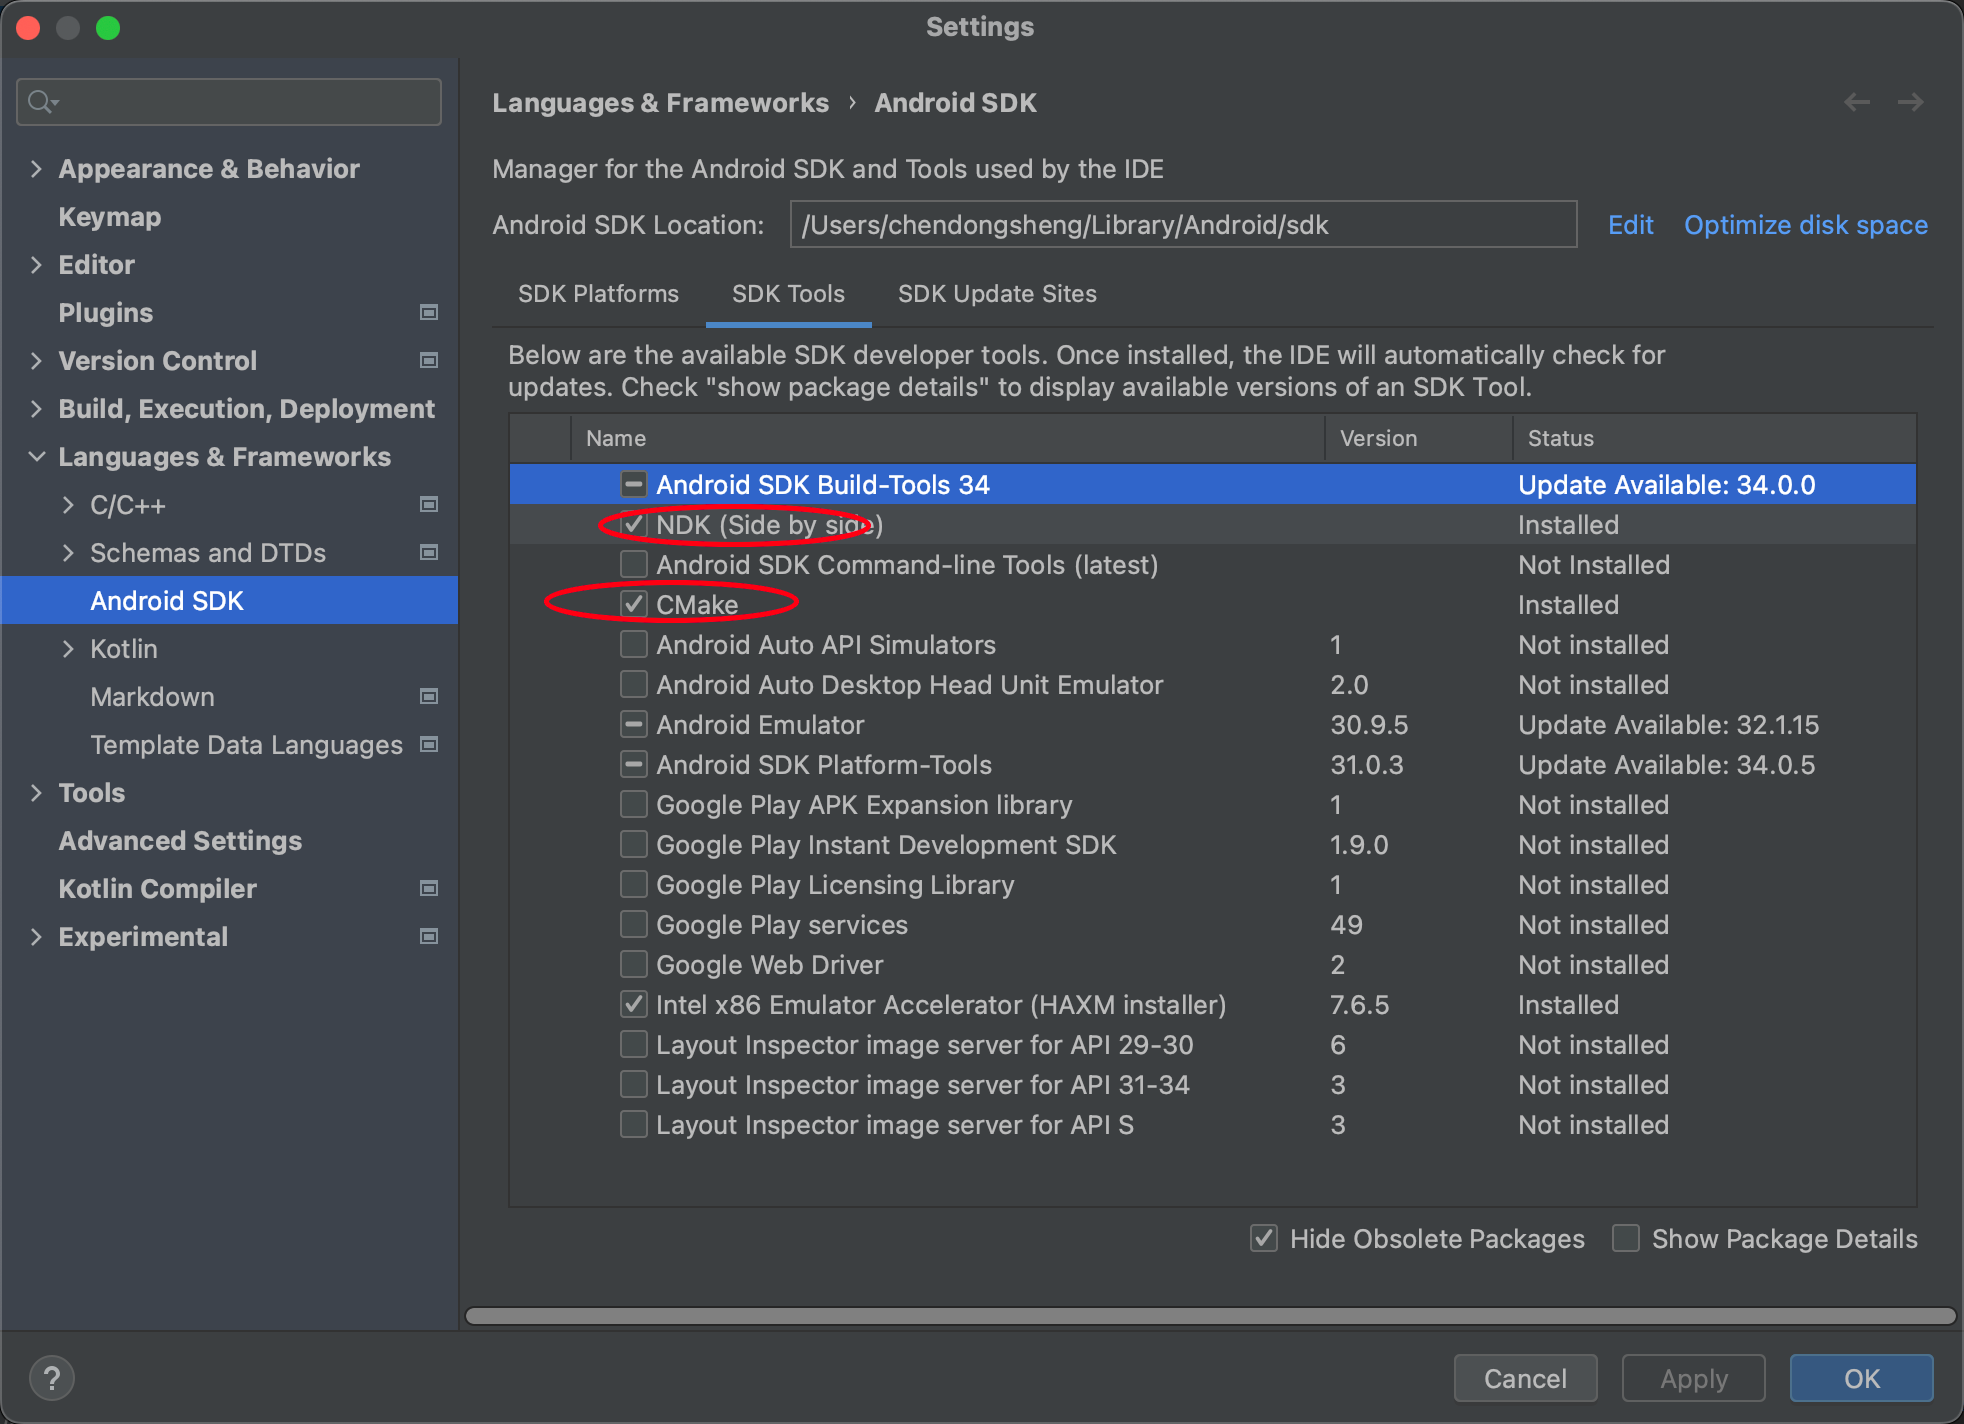Click project-level icon beside Kotlin Compiler
1964x1424 pixels.
coord(429,889)
